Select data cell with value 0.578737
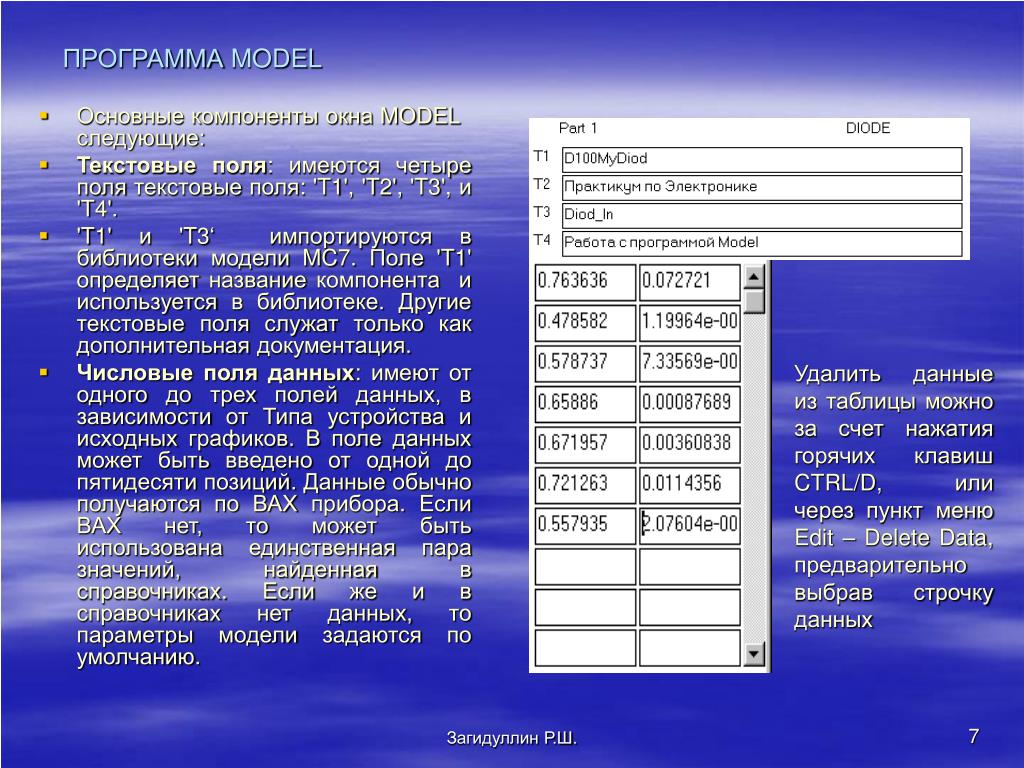 [585, 362]
